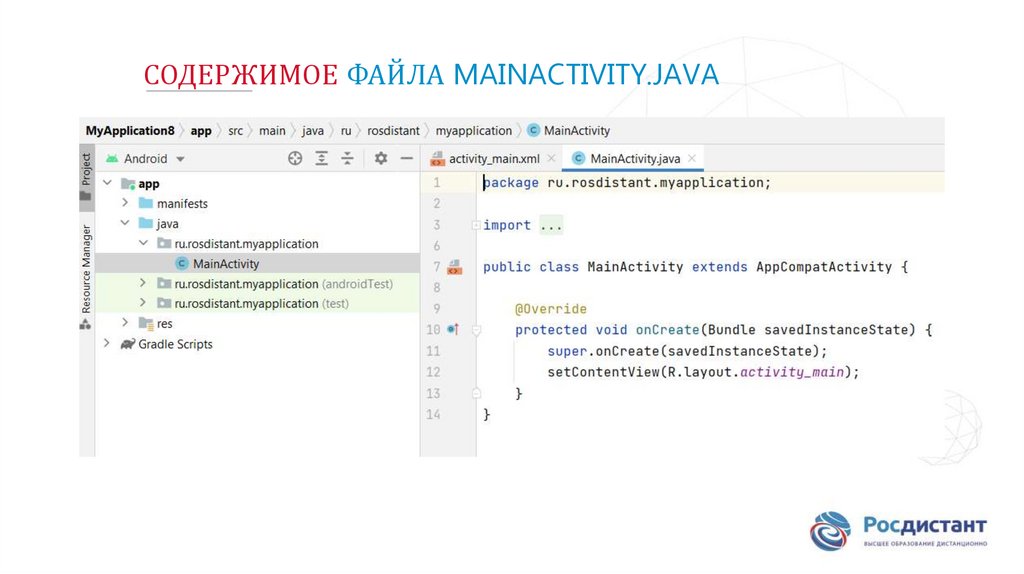Screen dimensions: 1024x574
Task: Click the related XML file gutter icon on line 7
Action: coord(454,267)
